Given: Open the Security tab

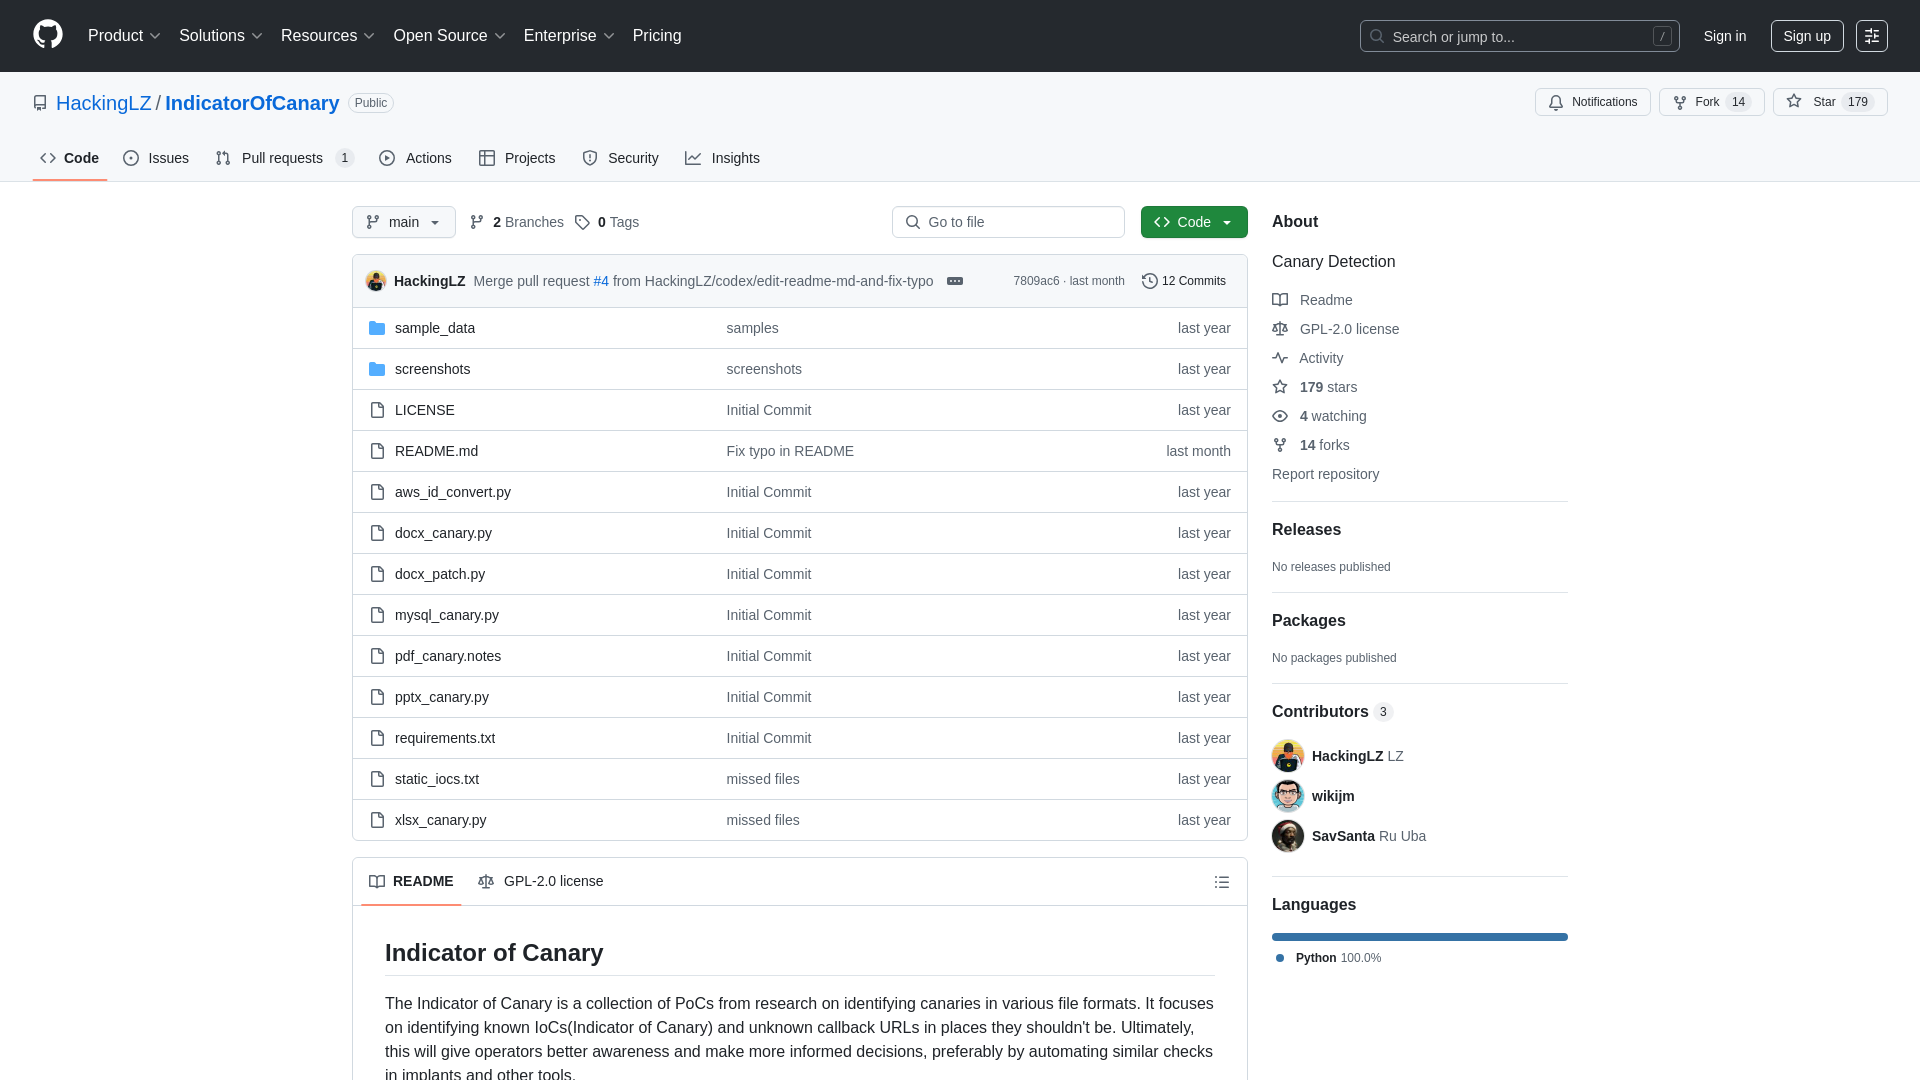Looking at the screenshot, I should 620,158.
